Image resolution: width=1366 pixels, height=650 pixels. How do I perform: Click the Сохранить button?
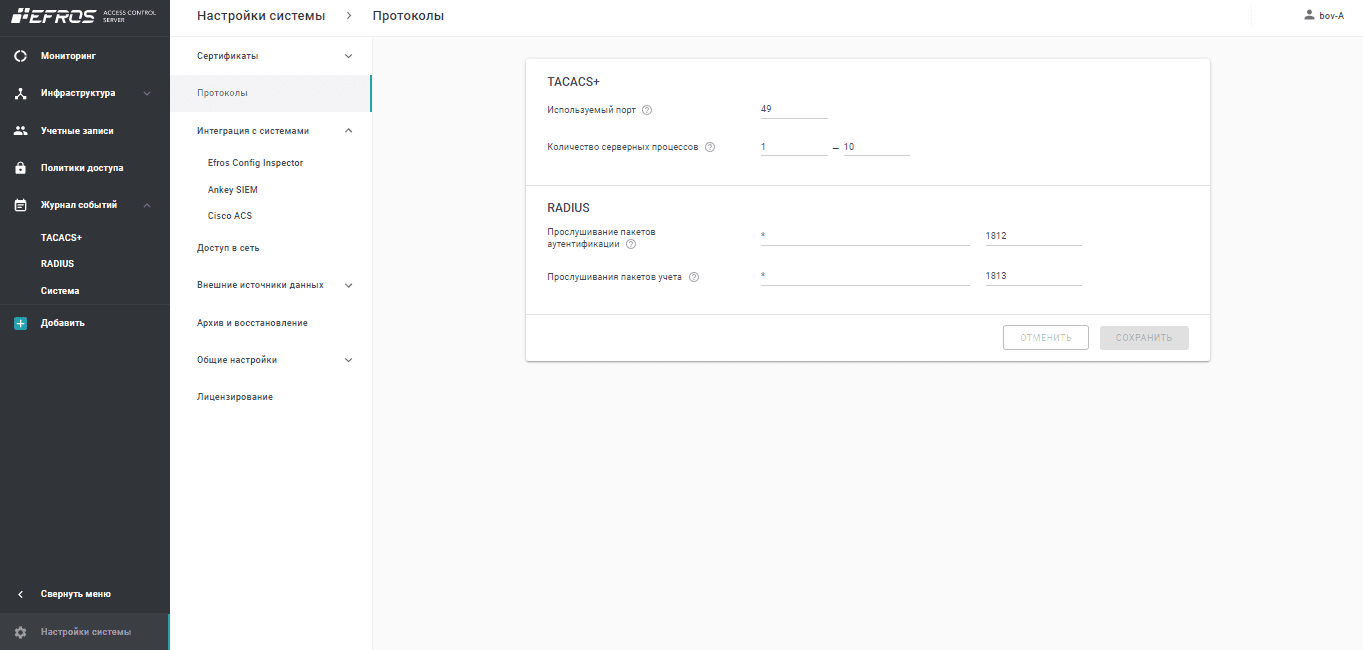pos(1144,338)
